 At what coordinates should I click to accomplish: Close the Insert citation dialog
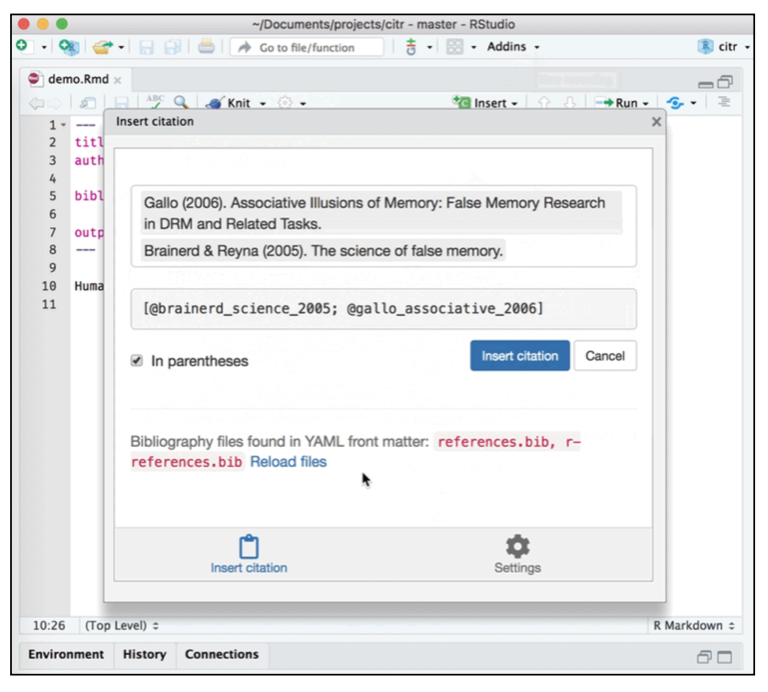pos(656,122)
